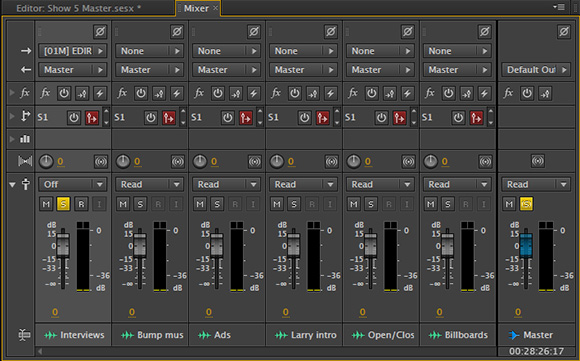
Task: Toggle polarity reverse on Billboards track
Action: coord(485,32)
